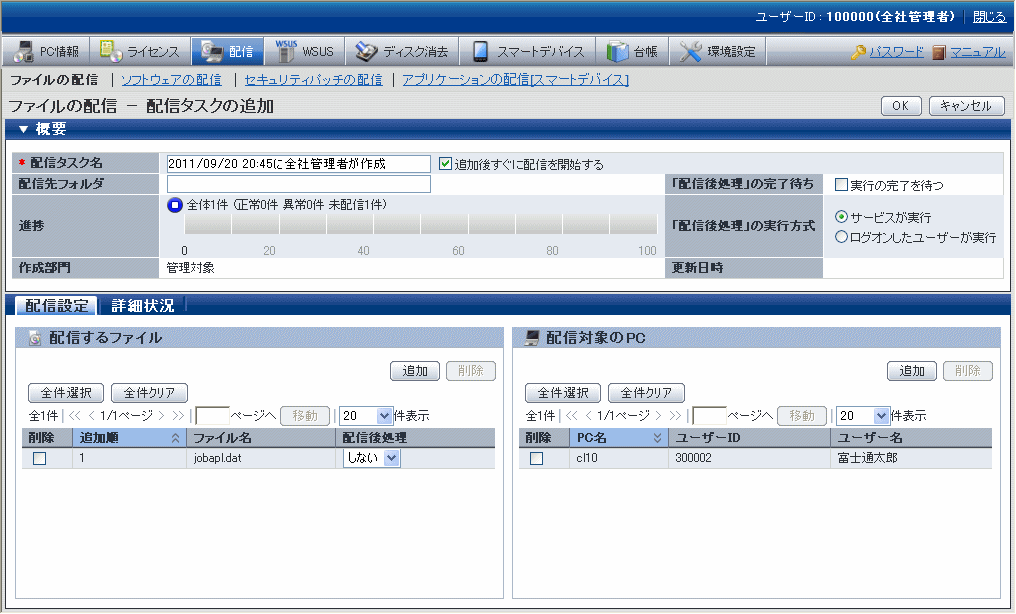Open the スマートデバイス toolbar icon

[x=481, y=52]
